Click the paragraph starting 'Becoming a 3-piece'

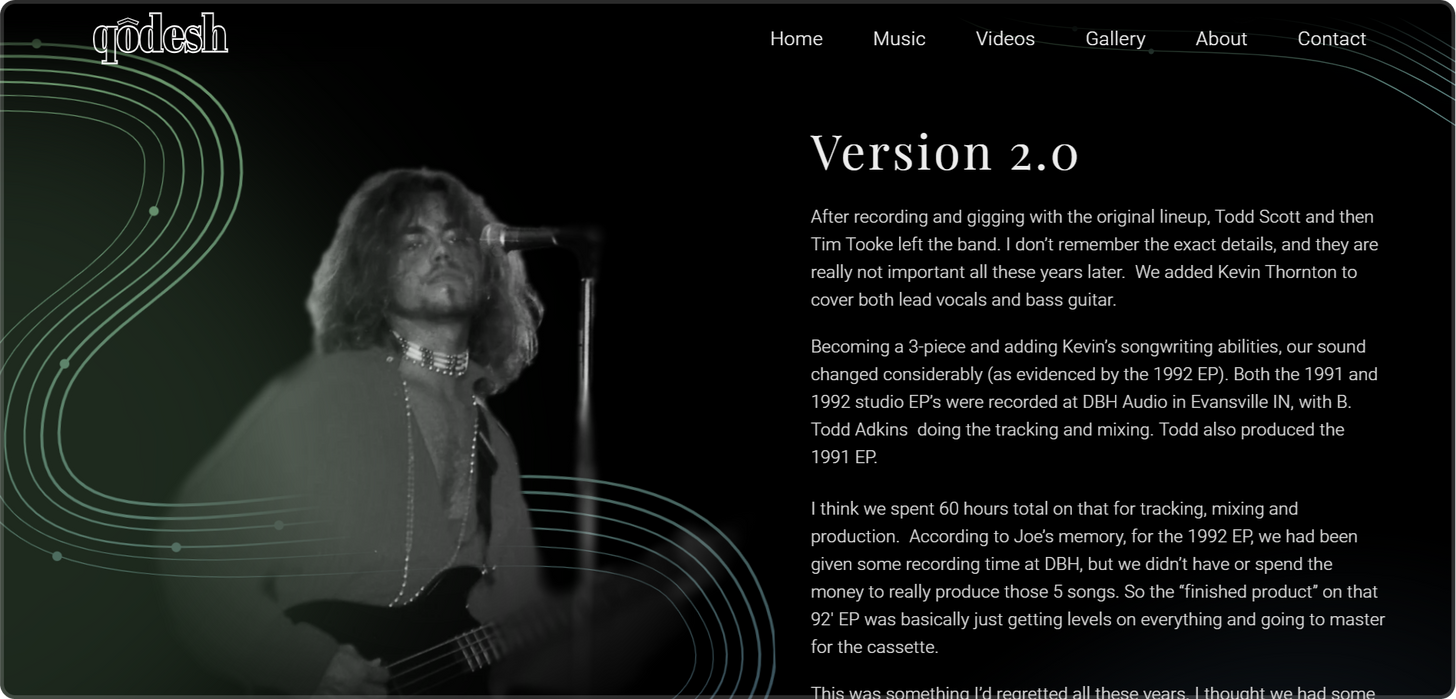[x=1094, y=402]
